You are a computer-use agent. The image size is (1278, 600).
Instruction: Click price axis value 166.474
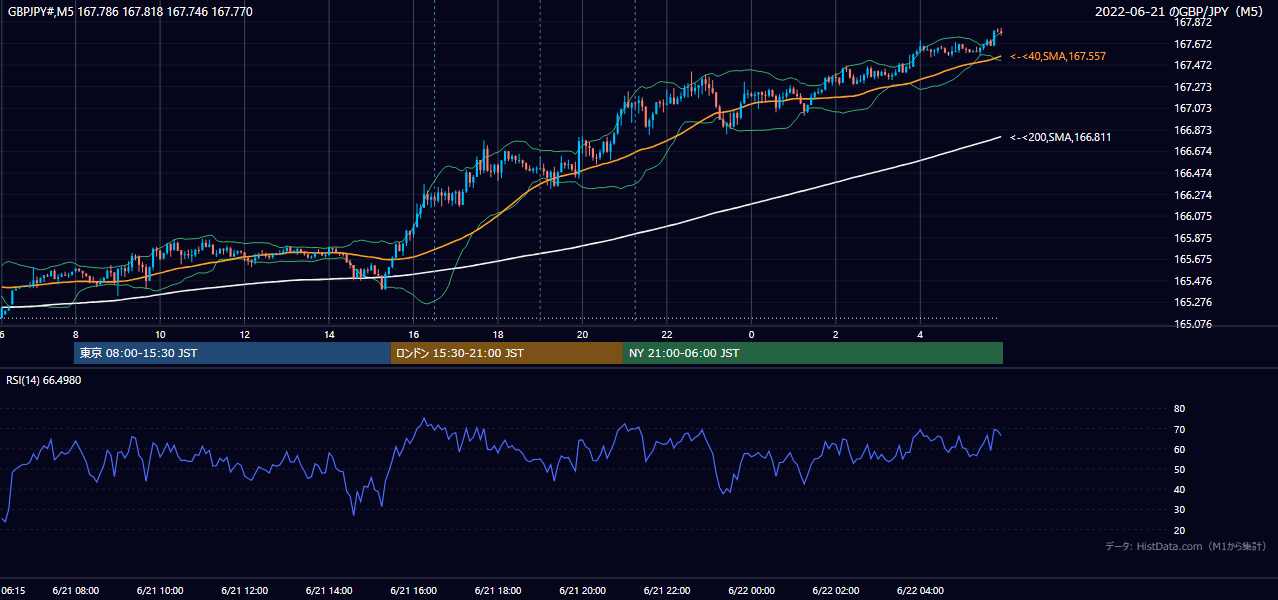pos(1192,173)
